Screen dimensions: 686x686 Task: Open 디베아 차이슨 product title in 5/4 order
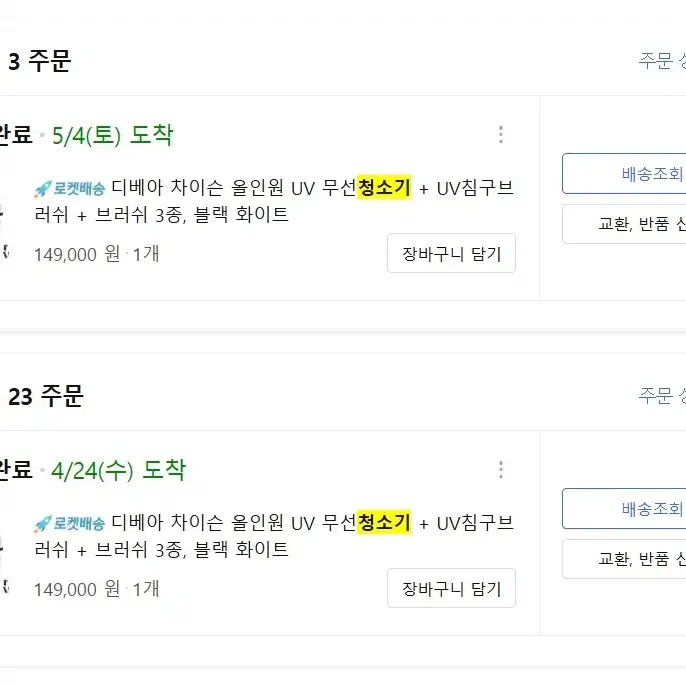pyautogui.click(x=274, y=201)
